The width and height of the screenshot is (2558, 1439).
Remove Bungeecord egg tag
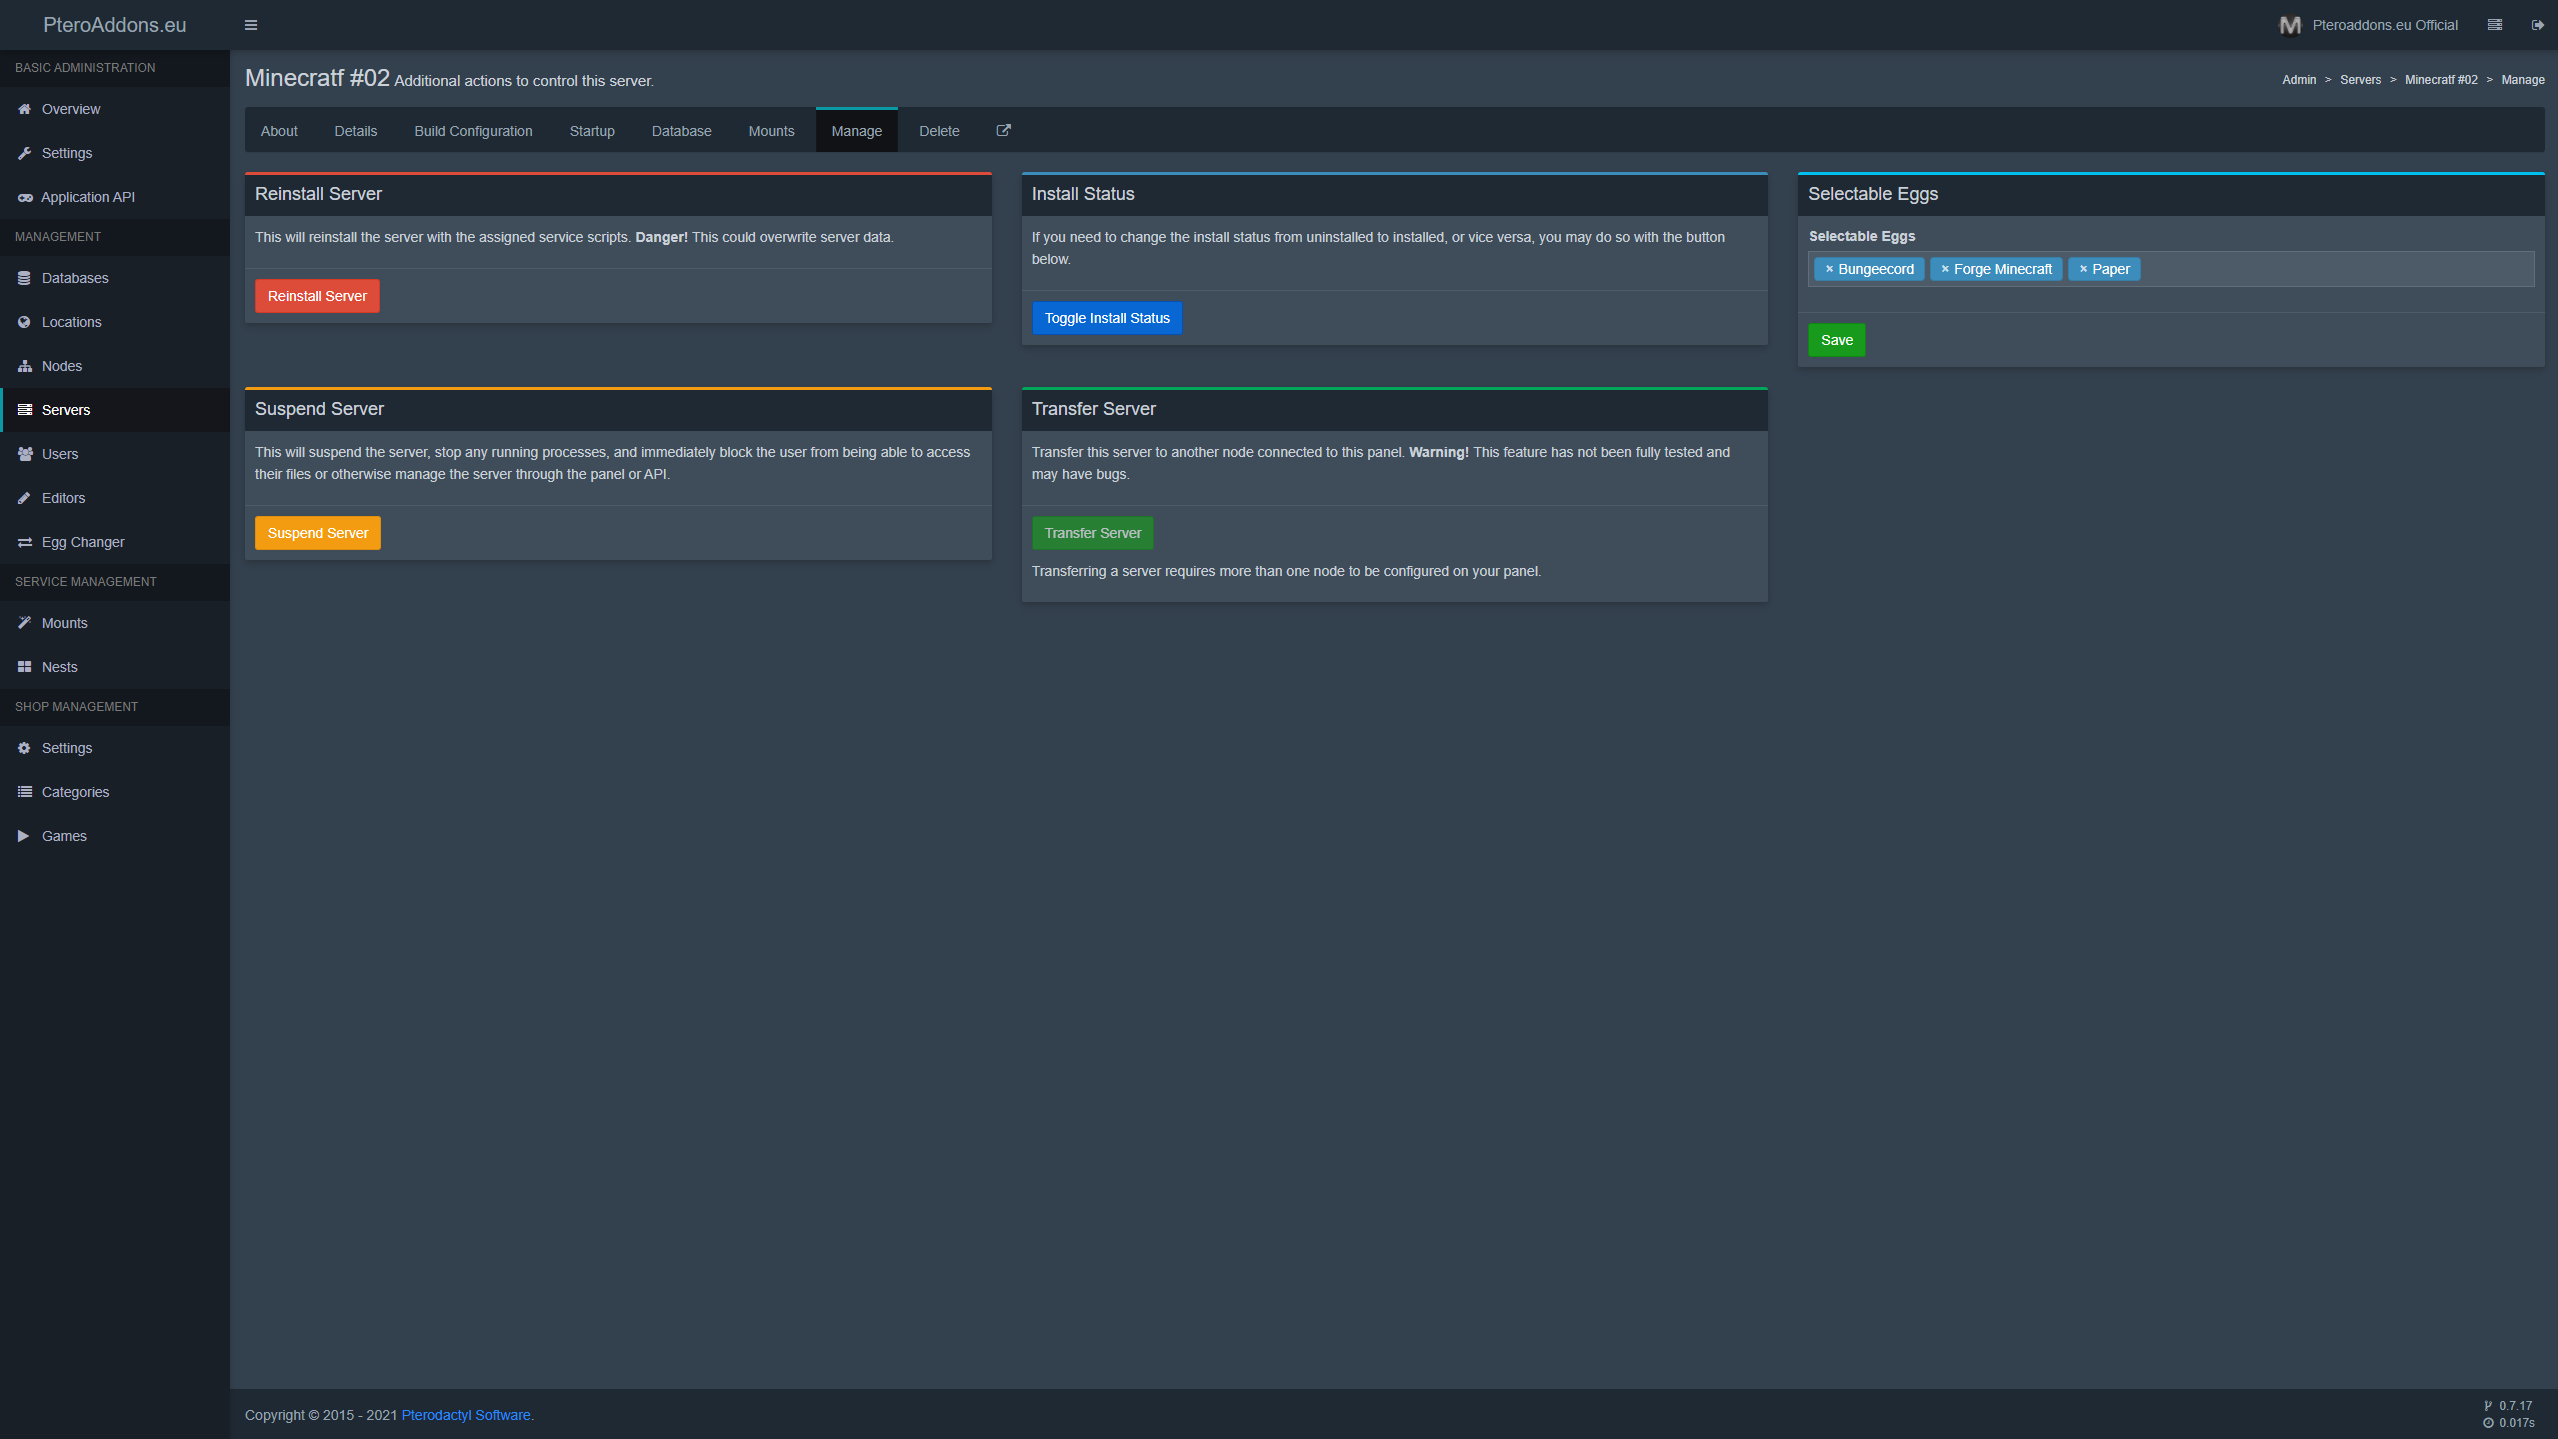coord(1829,269)
